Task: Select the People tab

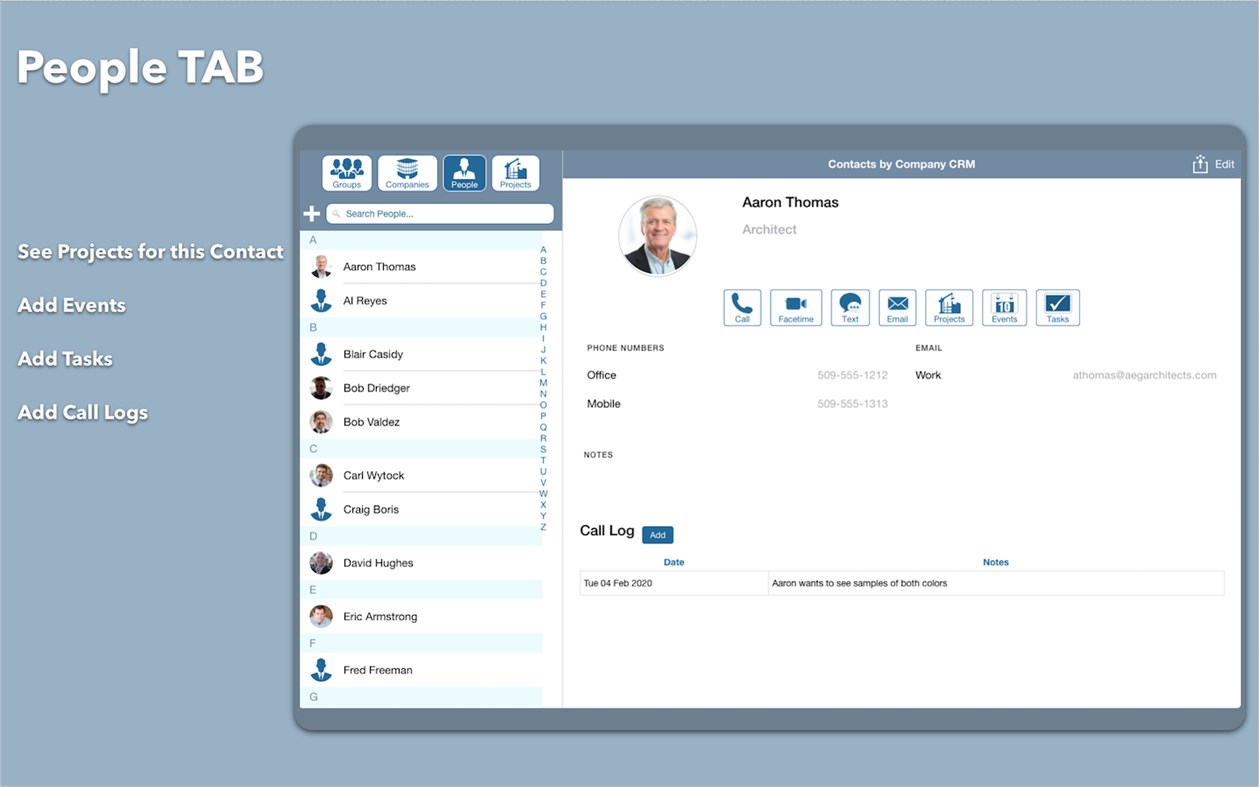Action: [x=464, y=172]
